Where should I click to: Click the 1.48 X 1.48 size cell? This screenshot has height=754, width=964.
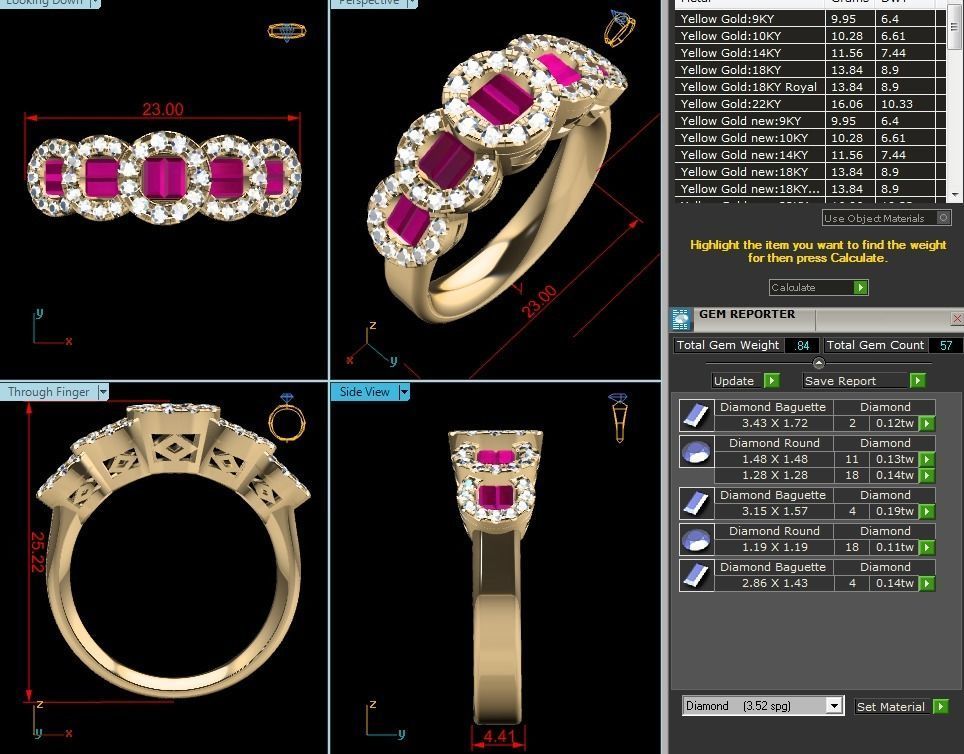[775, 459]
